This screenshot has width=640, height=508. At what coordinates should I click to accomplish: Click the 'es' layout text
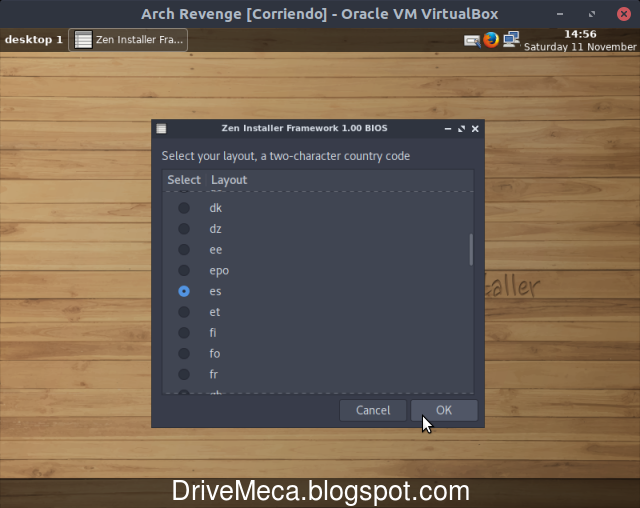[x=216, y=291]
